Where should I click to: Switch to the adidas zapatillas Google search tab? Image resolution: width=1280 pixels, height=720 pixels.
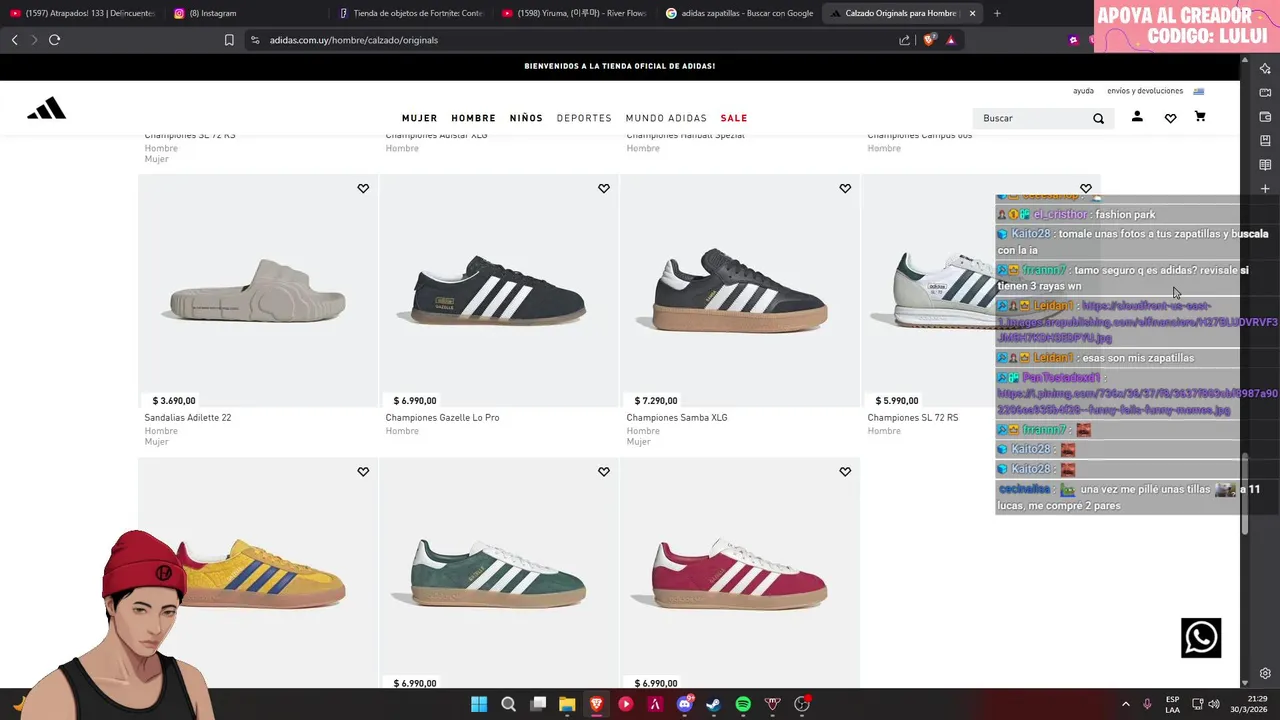click(x=740, y=13)
